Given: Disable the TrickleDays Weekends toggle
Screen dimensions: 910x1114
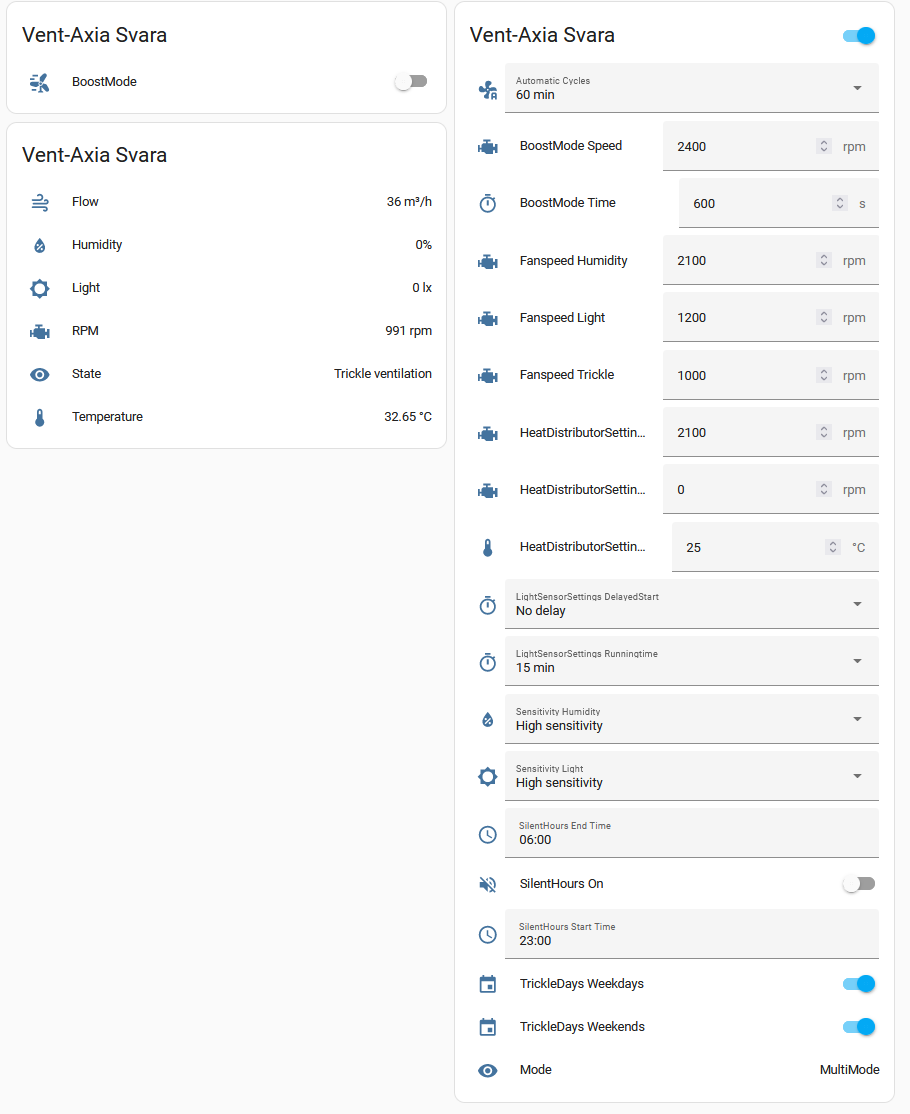Looking at the screenshot, I should pos(859,1027).
